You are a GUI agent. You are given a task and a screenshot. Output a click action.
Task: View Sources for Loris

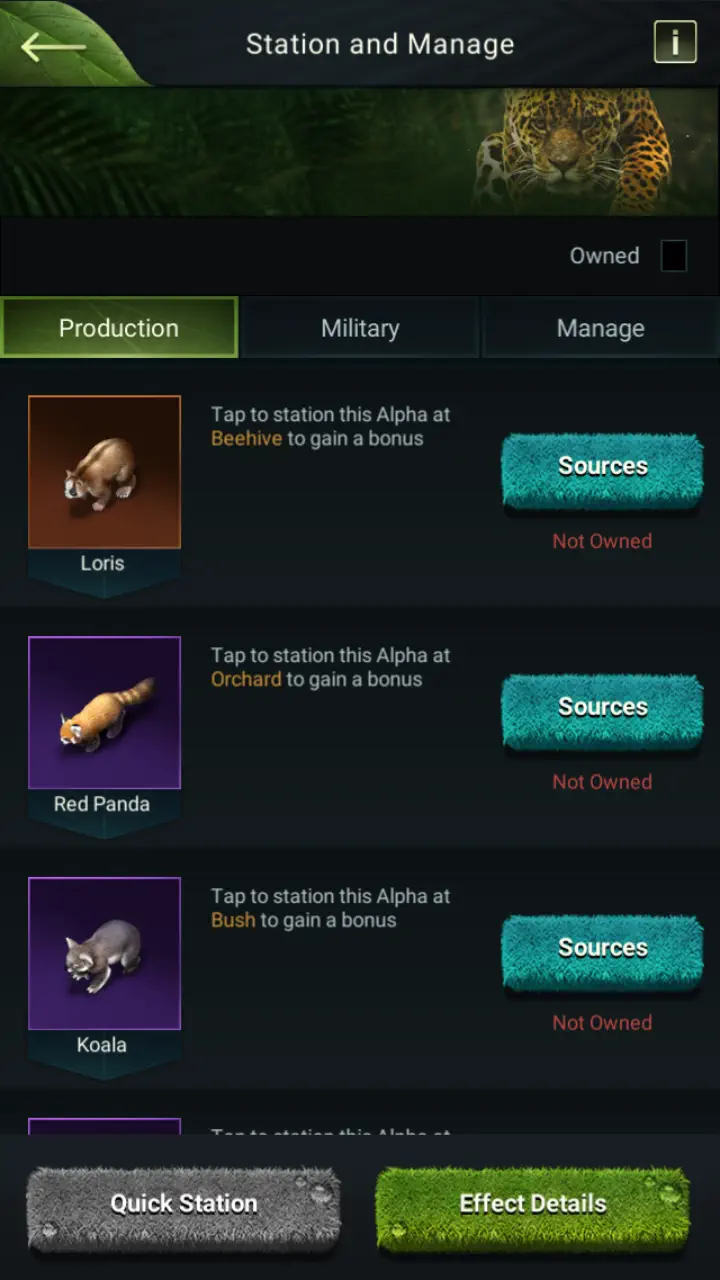(602, 467)
